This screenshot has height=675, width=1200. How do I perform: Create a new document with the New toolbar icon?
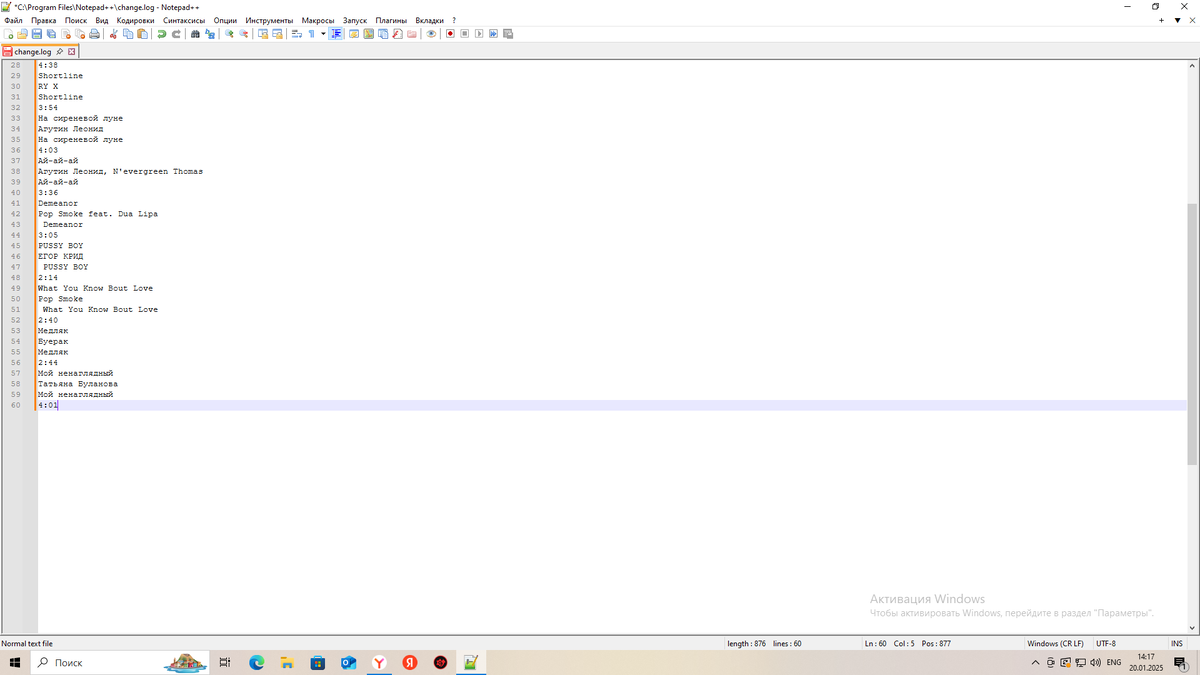(8, 34)
